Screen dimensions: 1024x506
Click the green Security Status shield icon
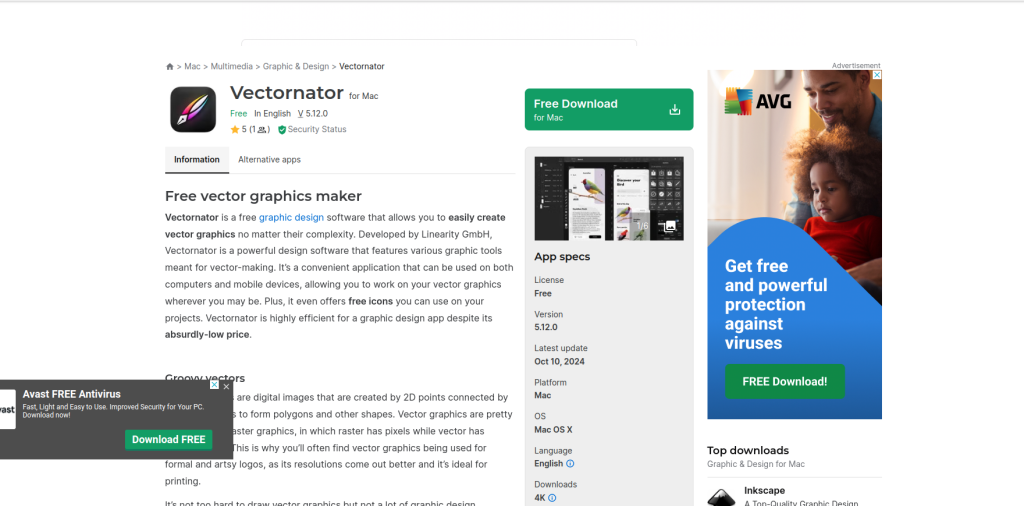[282, 130]
